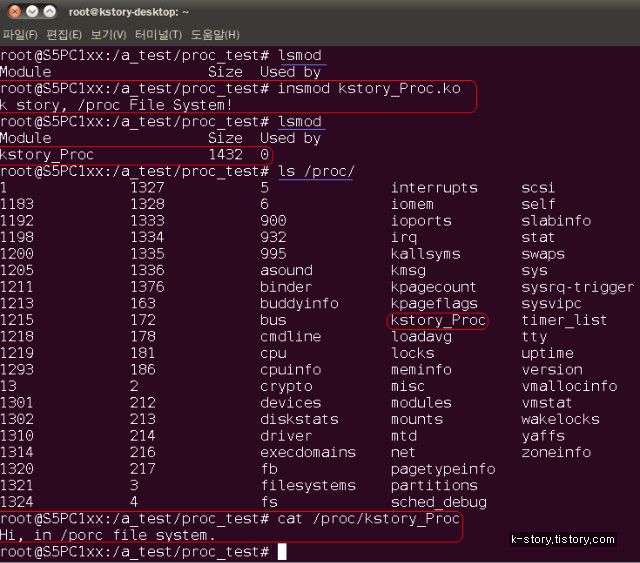Click 'filesystems' in the proc listing
Image resolution: width=640 pixels, height=563 pixels.
pos(308,486)
